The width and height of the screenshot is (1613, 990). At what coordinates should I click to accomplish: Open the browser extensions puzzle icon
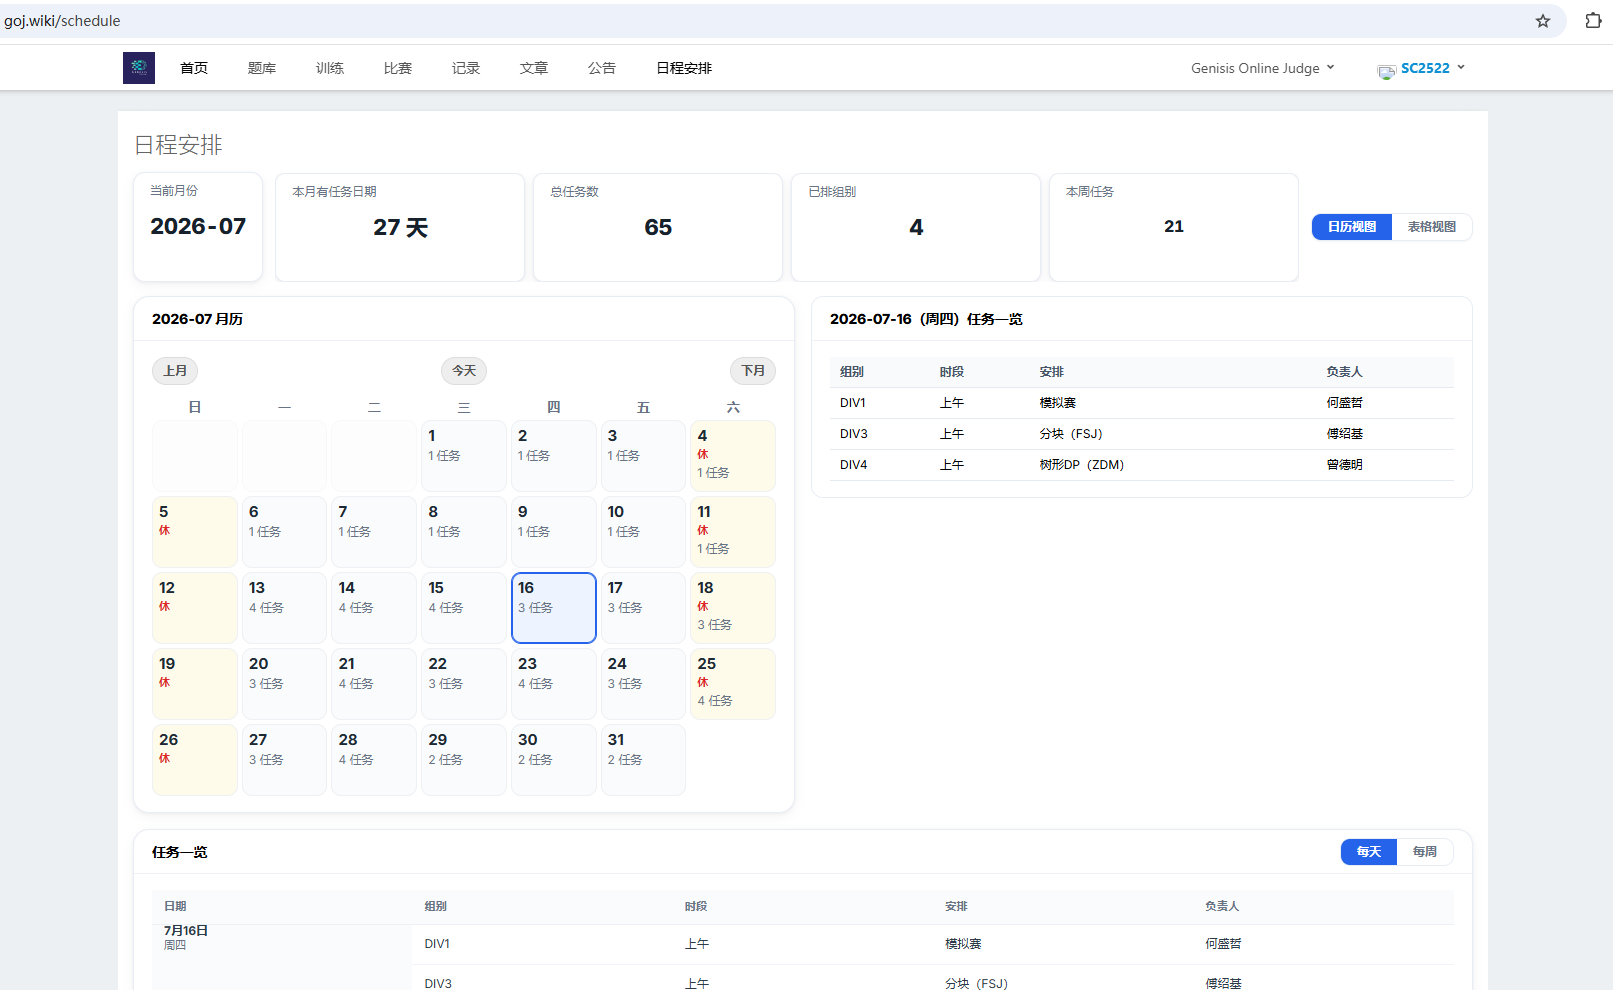(1593, 21)
